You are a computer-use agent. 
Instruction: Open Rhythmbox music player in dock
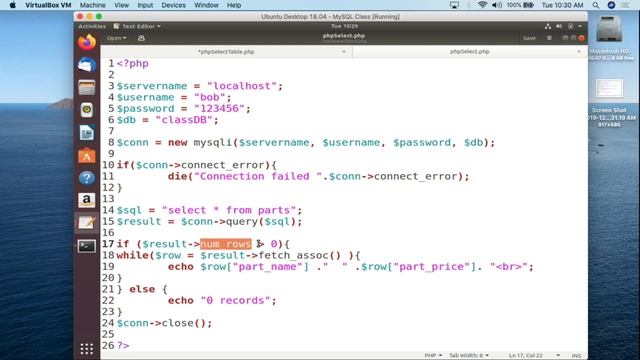coord(87,110)
